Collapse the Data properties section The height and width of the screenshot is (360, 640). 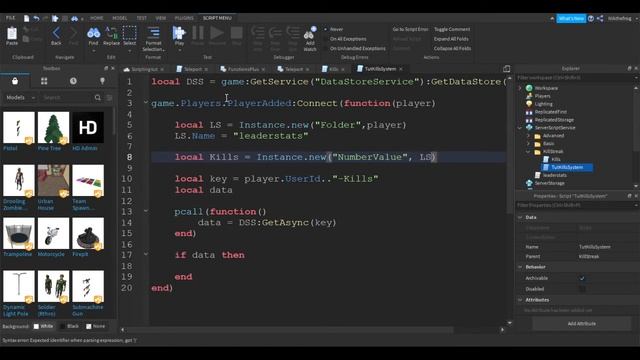(x=520, y=217)
